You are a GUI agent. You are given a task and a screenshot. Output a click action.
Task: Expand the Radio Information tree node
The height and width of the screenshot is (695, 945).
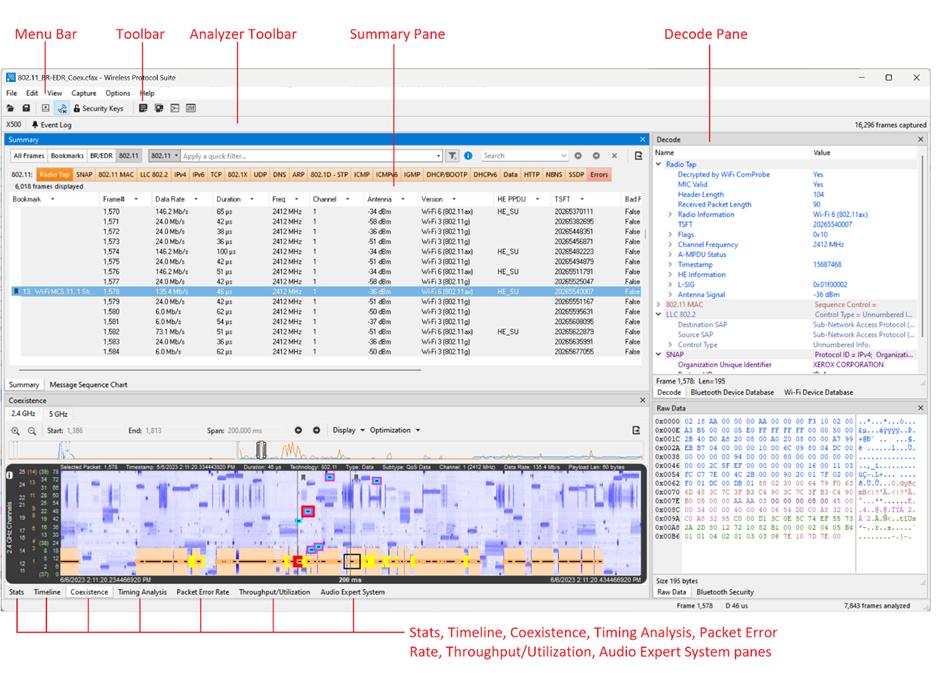tap(670, 215)
